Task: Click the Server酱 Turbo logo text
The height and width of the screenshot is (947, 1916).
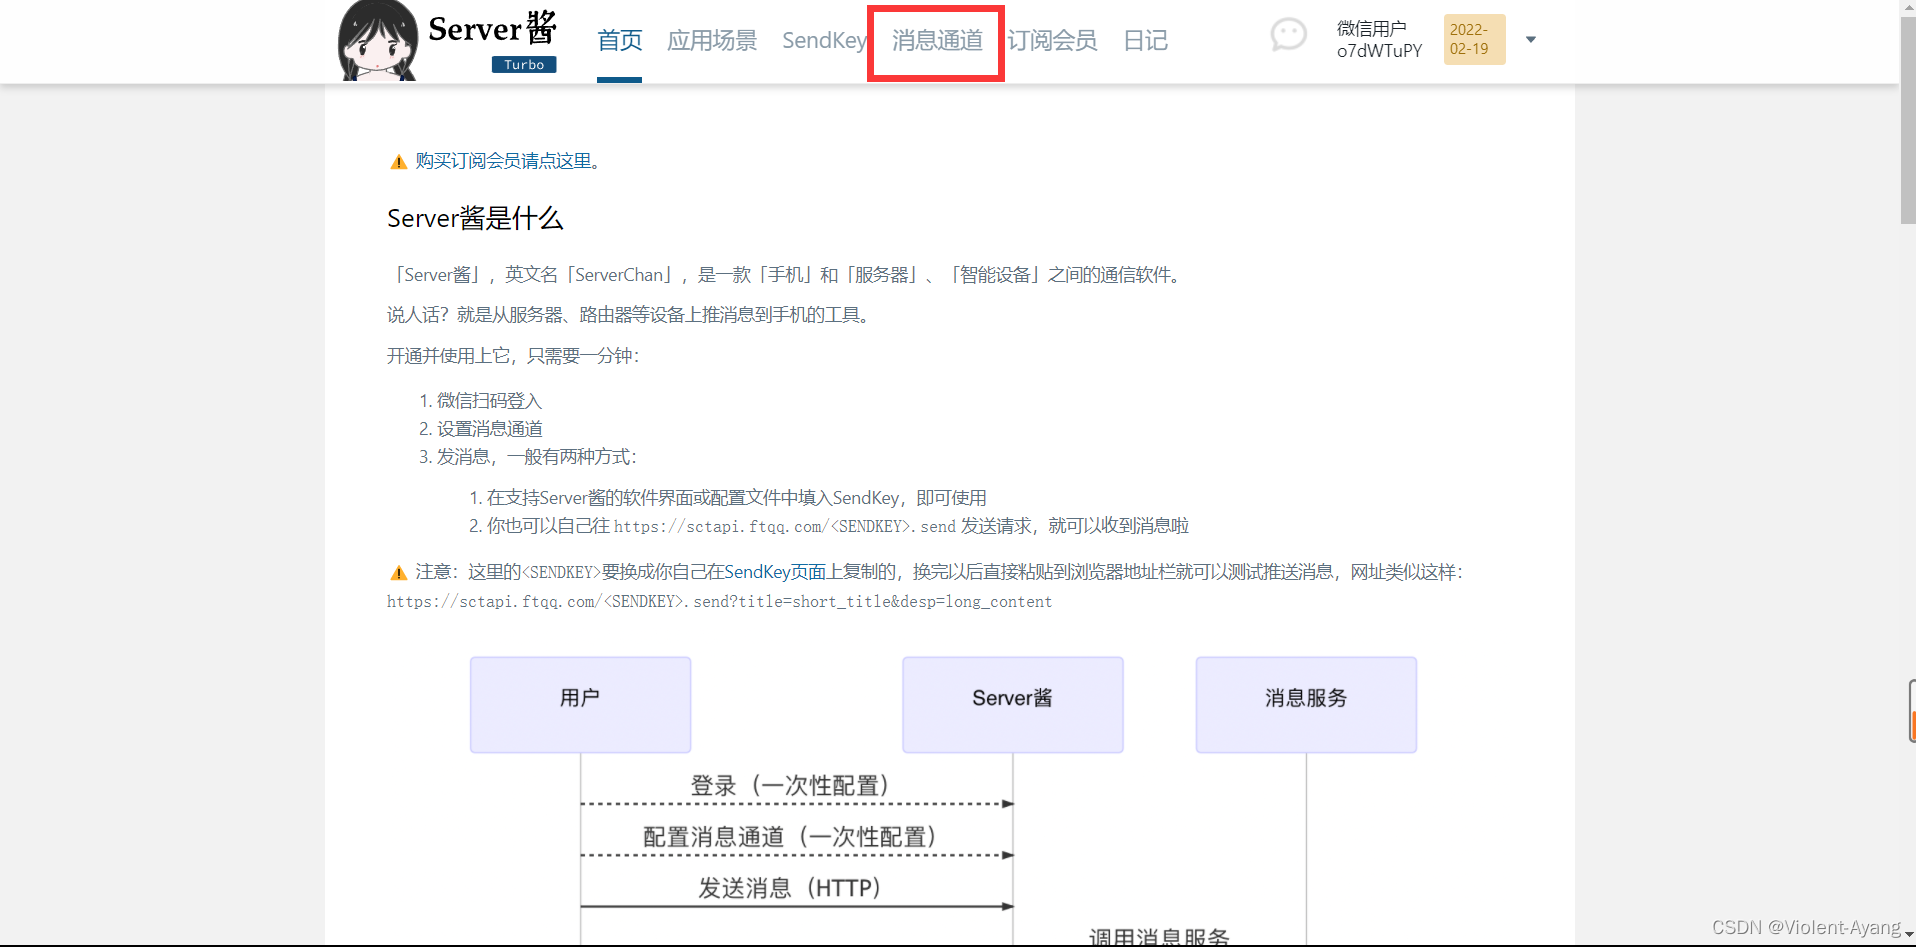Action: [x=493, y=41]
